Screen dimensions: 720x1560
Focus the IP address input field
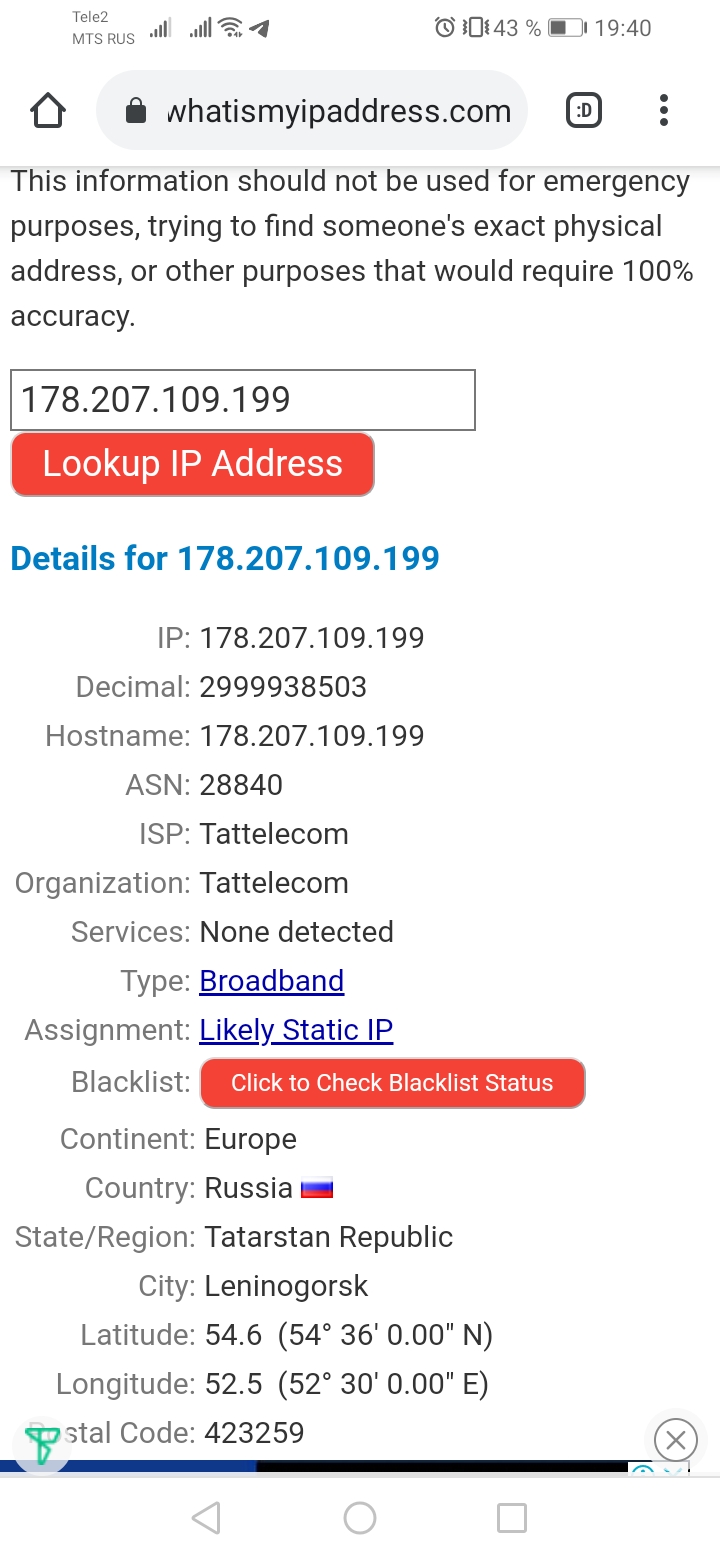coord(243,400)
